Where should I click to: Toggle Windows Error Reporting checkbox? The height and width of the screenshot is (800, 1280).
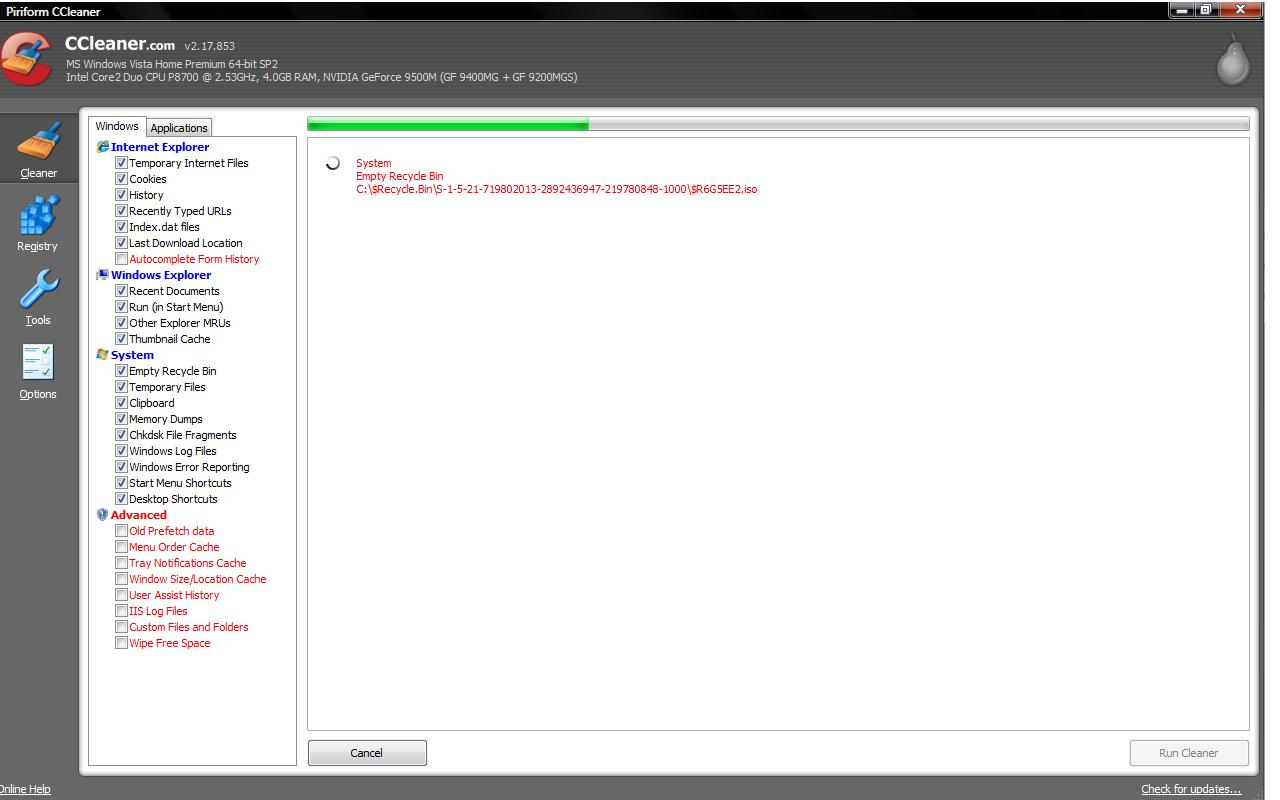[121, 467]
